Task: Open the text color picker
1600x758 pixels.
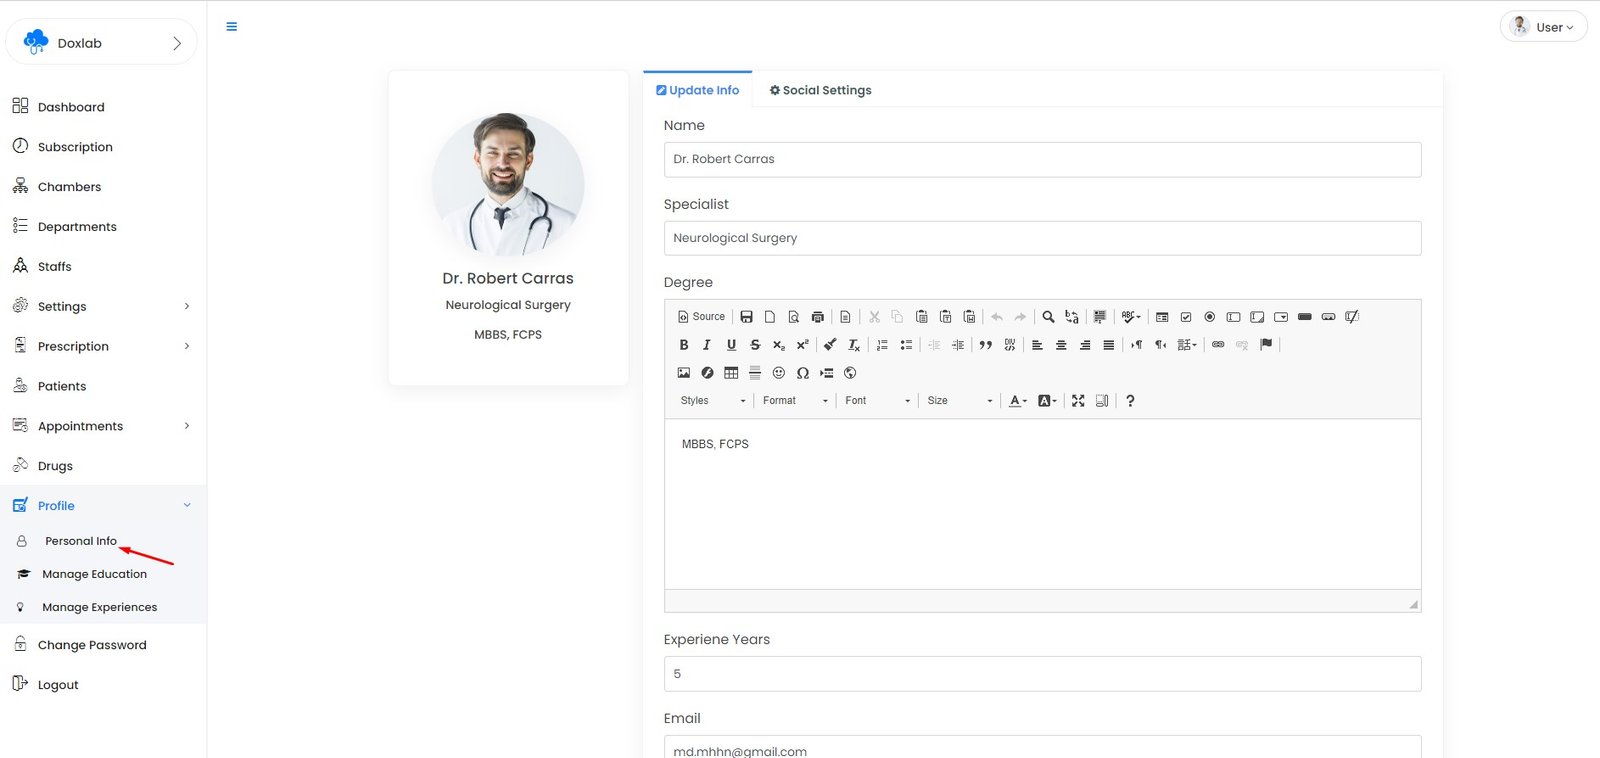Action: [x=1018, y=401]
